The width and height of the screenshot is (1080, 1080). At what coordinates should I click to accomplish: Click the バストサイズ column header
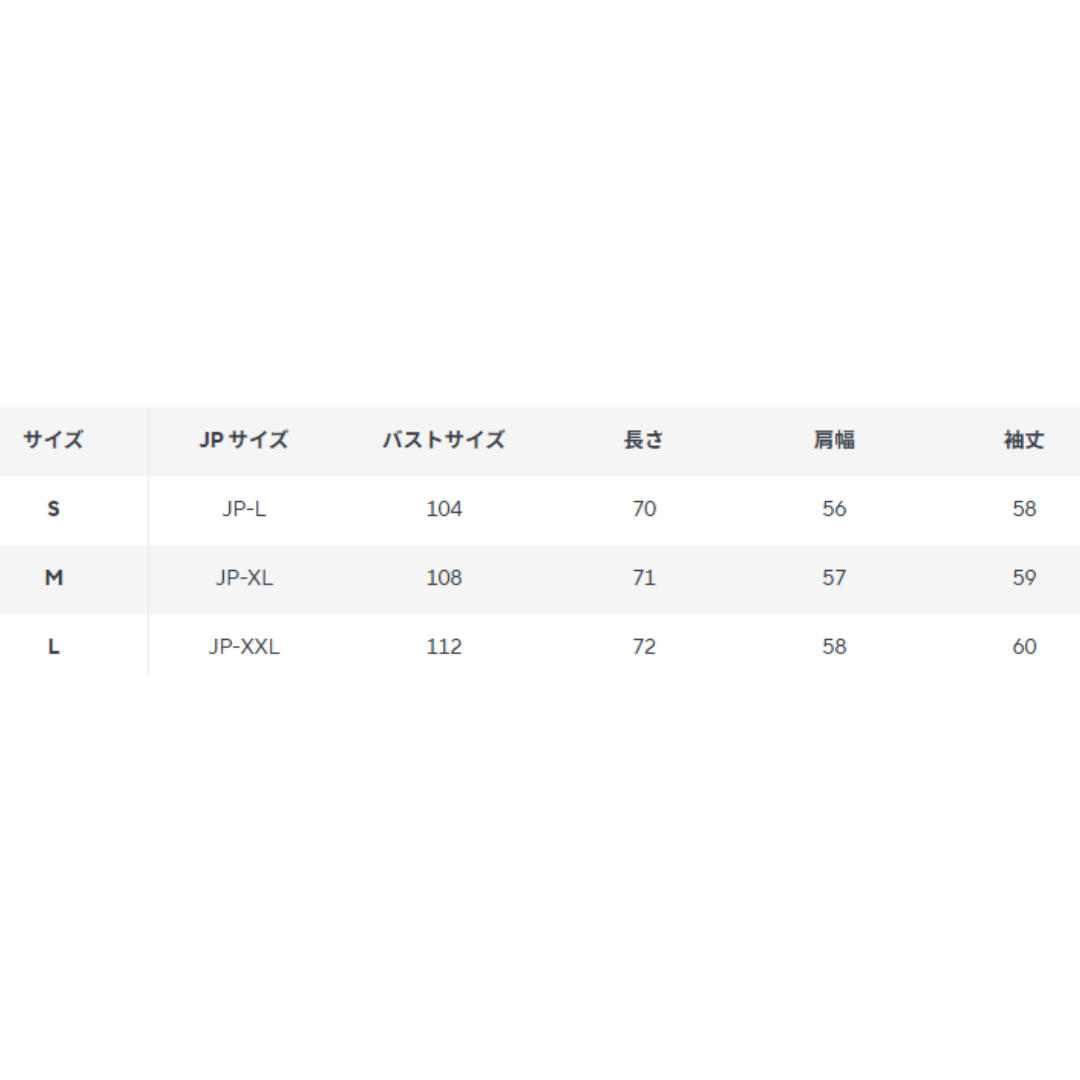point(444,439)
